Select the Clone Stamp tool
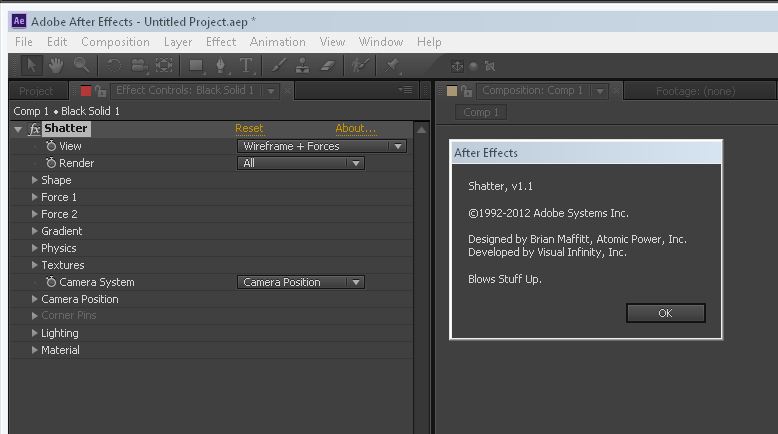The height and width of the screenshot is (434, 778). click(303, 65)
